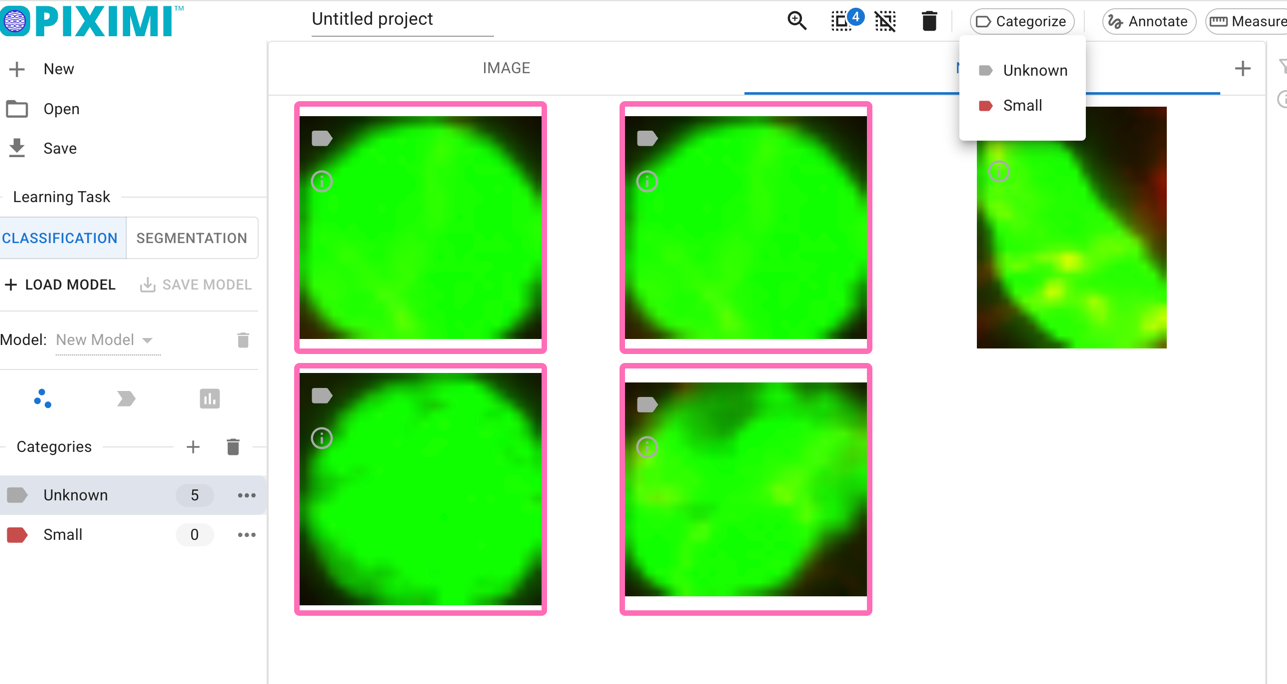1287x684 pixels.
Task: Click category tag icon on bottom-left thumbnail
Action: (x=322, y=396)
